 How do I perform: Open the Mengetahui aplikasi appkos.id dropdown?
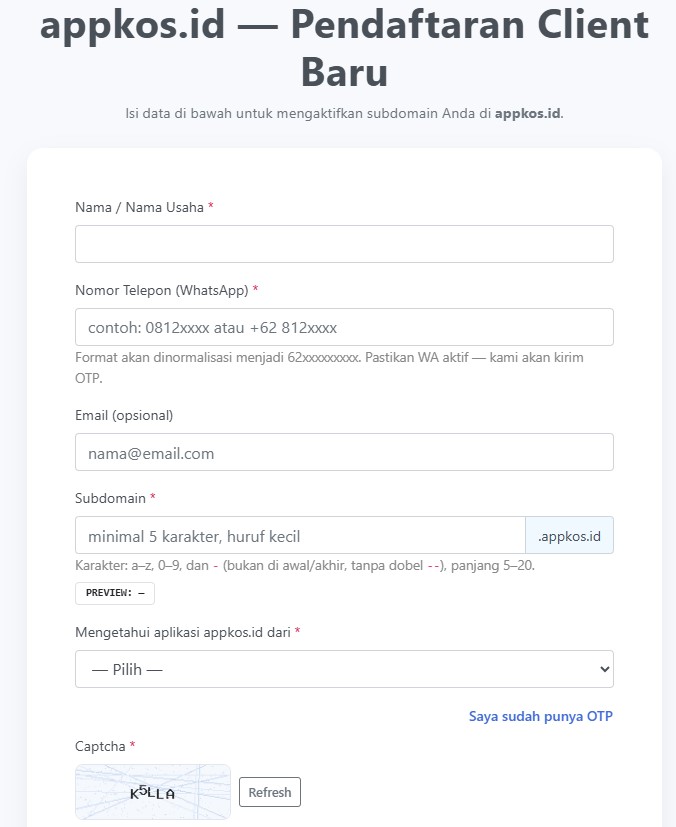point(344,669)
